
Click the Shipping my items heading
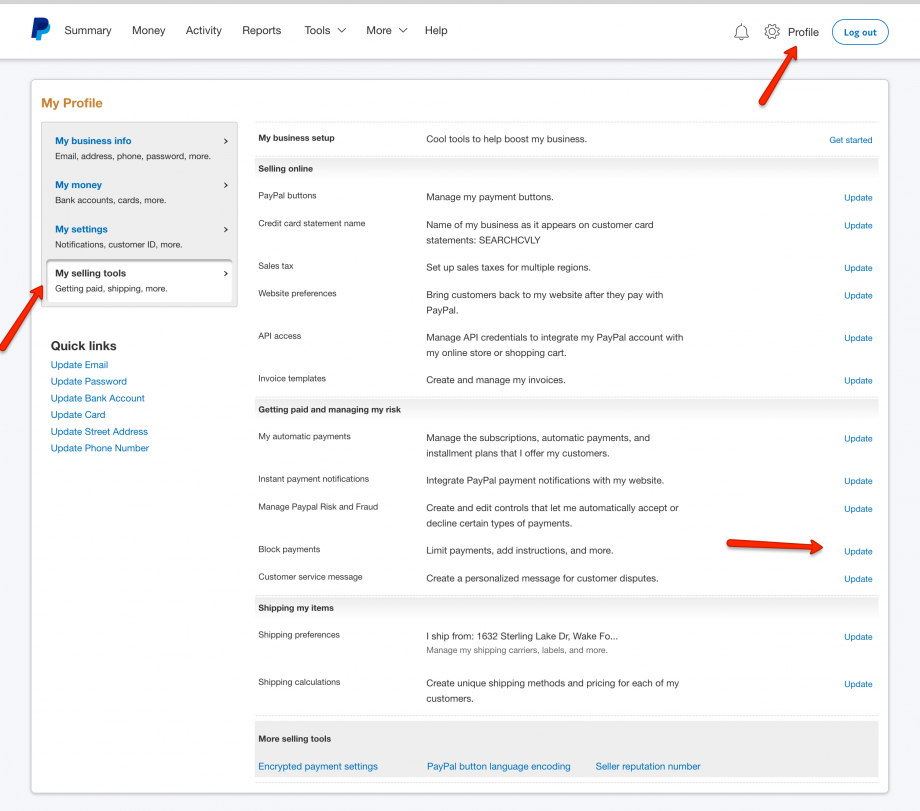pos(296,608)
